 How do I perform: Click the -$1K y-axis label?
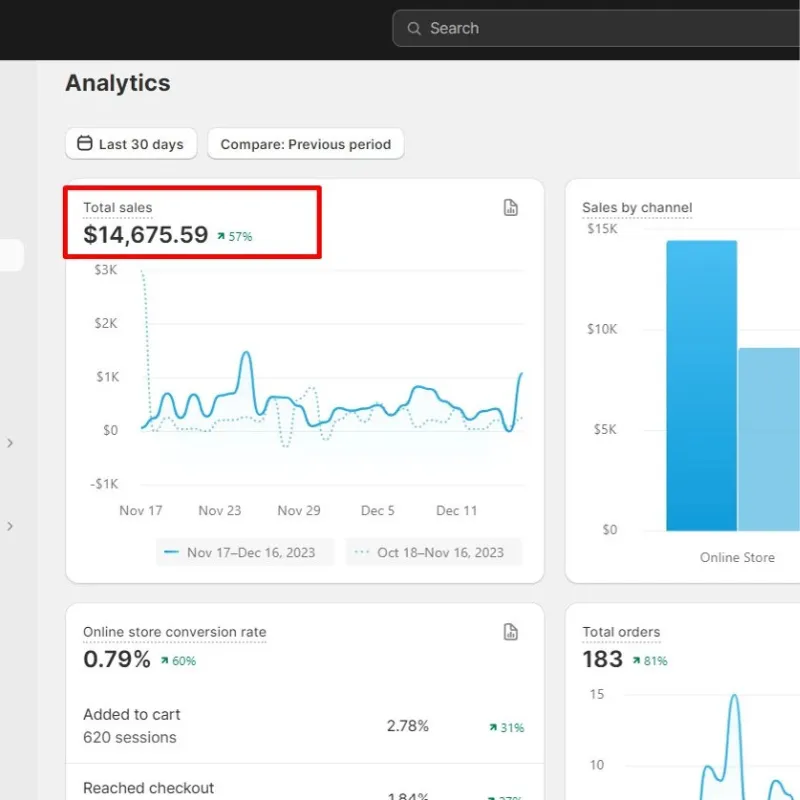[x=104, y=484]
